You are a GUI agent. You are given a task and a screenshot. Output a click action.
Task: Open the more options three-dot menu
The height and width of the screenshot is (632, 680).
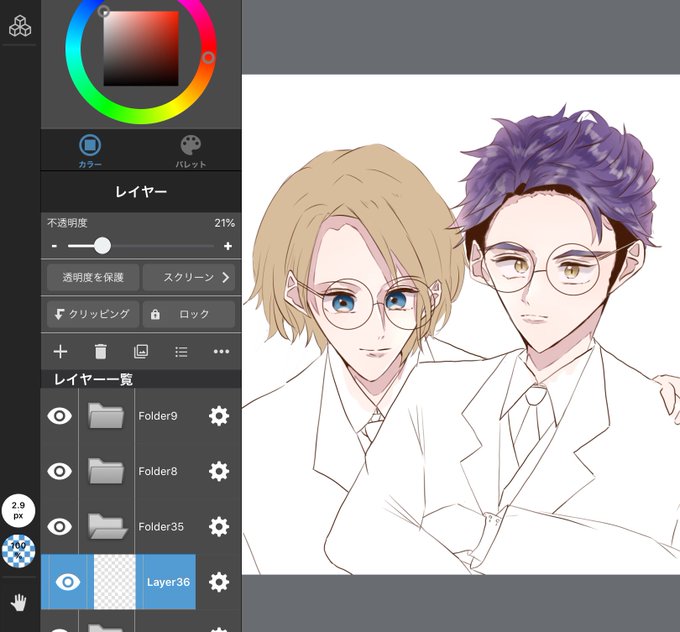click(222, 351)
